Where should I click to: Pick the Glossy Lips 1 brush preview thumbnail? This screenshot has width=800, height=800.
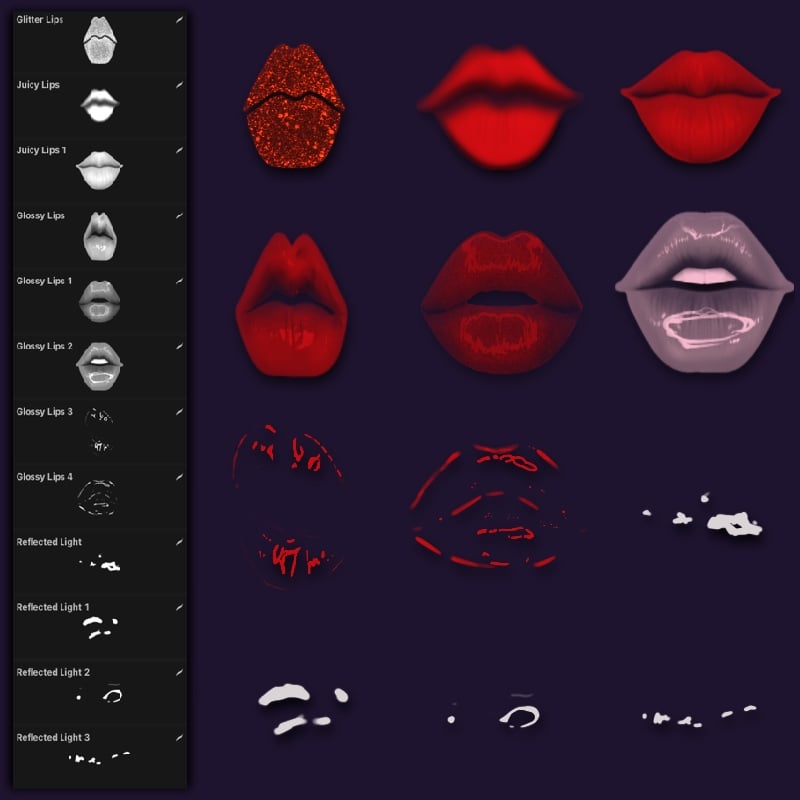tap(99, 301)
